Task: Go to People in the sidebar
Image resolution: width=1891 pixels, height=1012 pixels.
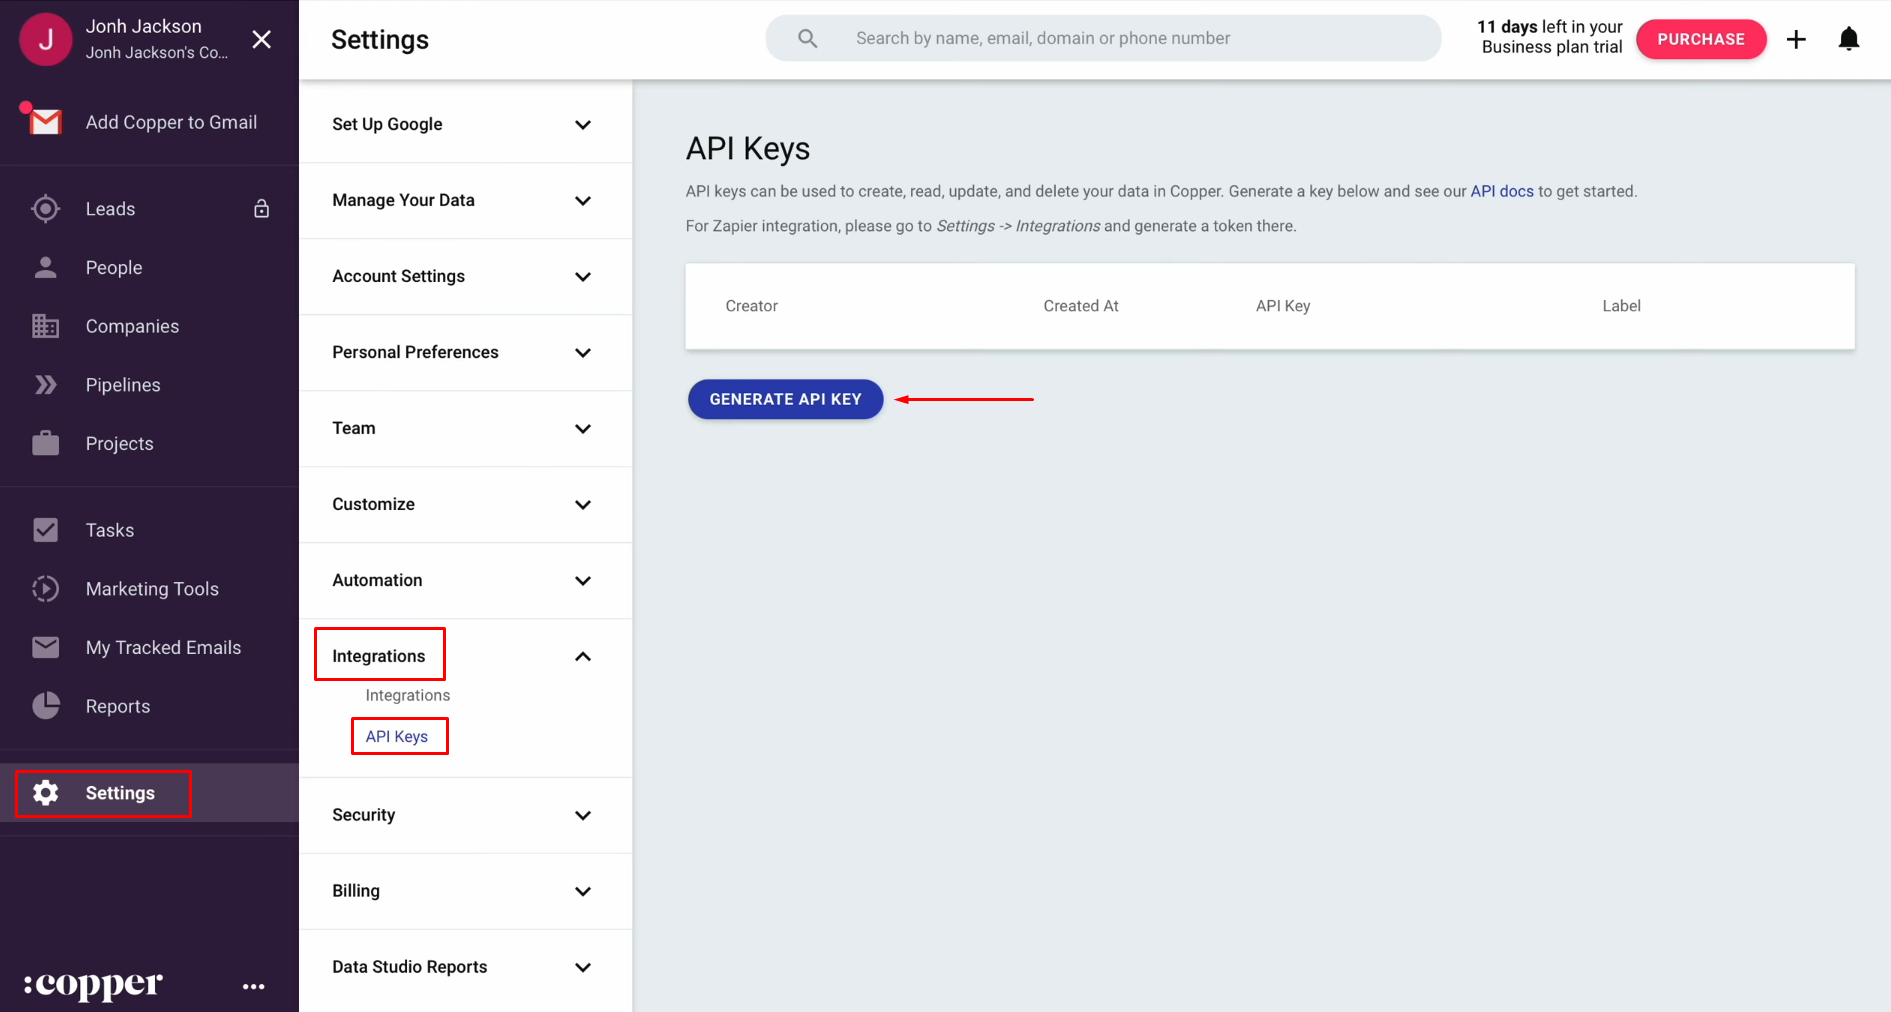Action: (x=114, y=267)
